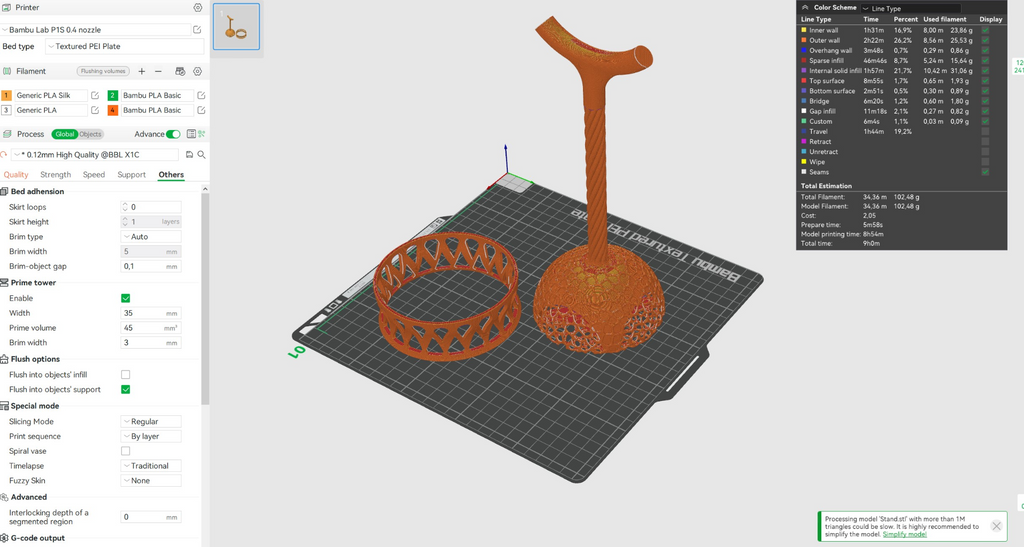The width and height of the screenshot is (1024, 547).
Task: Switch to the Speed tab
Action: coord(93,175)
